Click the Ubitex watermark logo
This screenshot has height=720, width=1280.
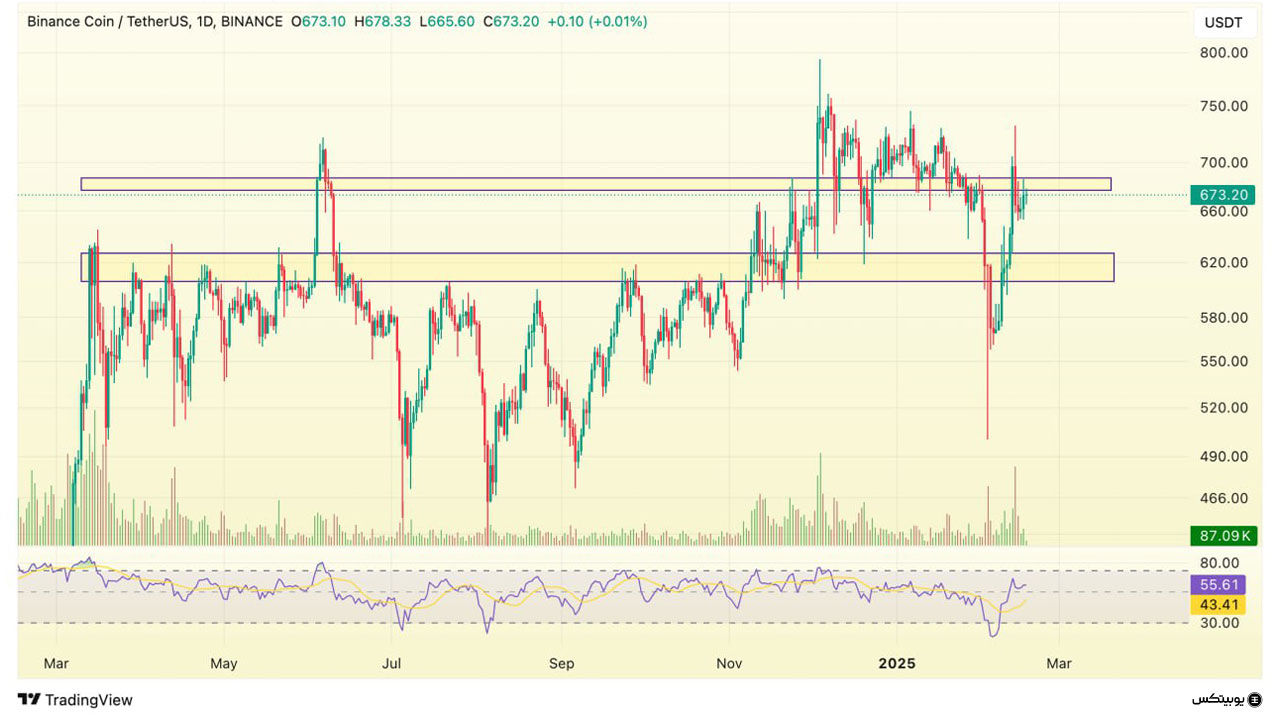point(1226,699)
